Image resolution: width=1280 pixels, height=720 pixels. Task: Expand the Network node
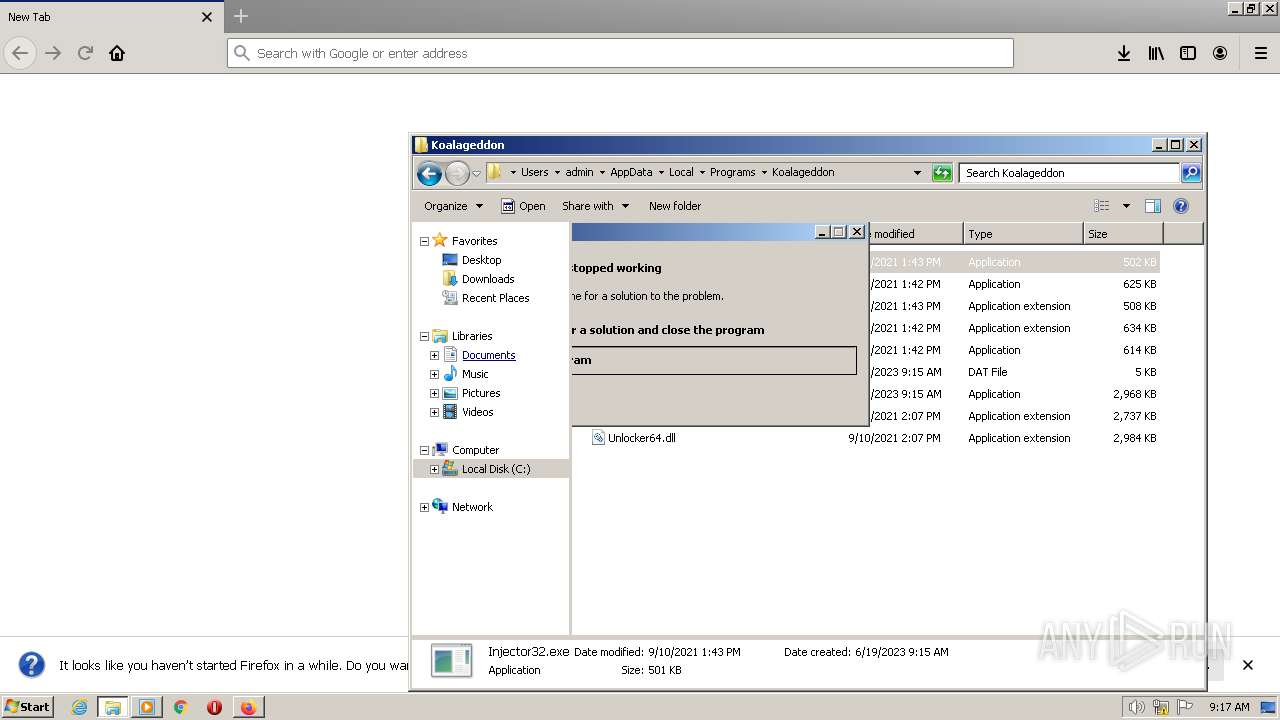424,507
